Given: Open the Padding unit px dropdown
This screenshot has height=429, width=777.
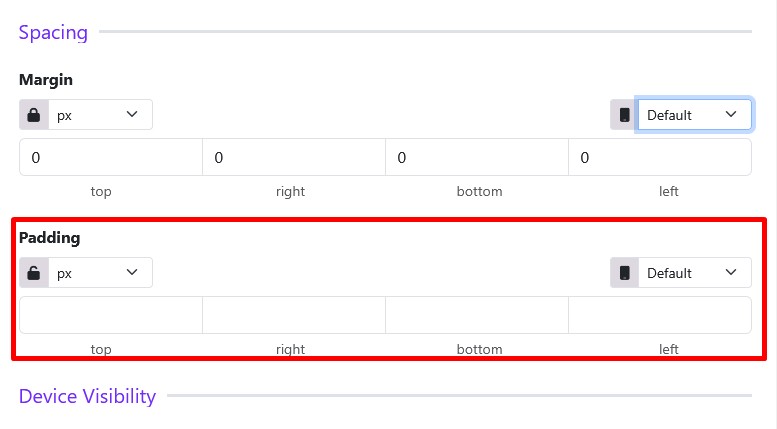Looking at the screenshot, I should (x=100, y=273).
